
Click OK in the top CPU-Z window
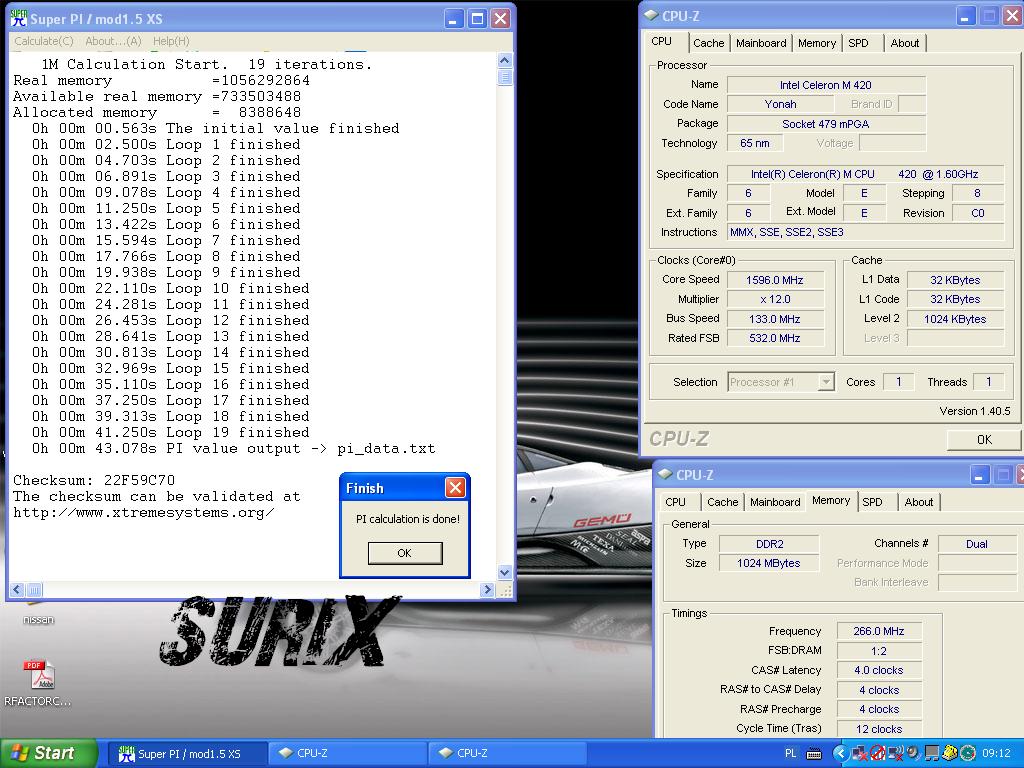point(984,440)
